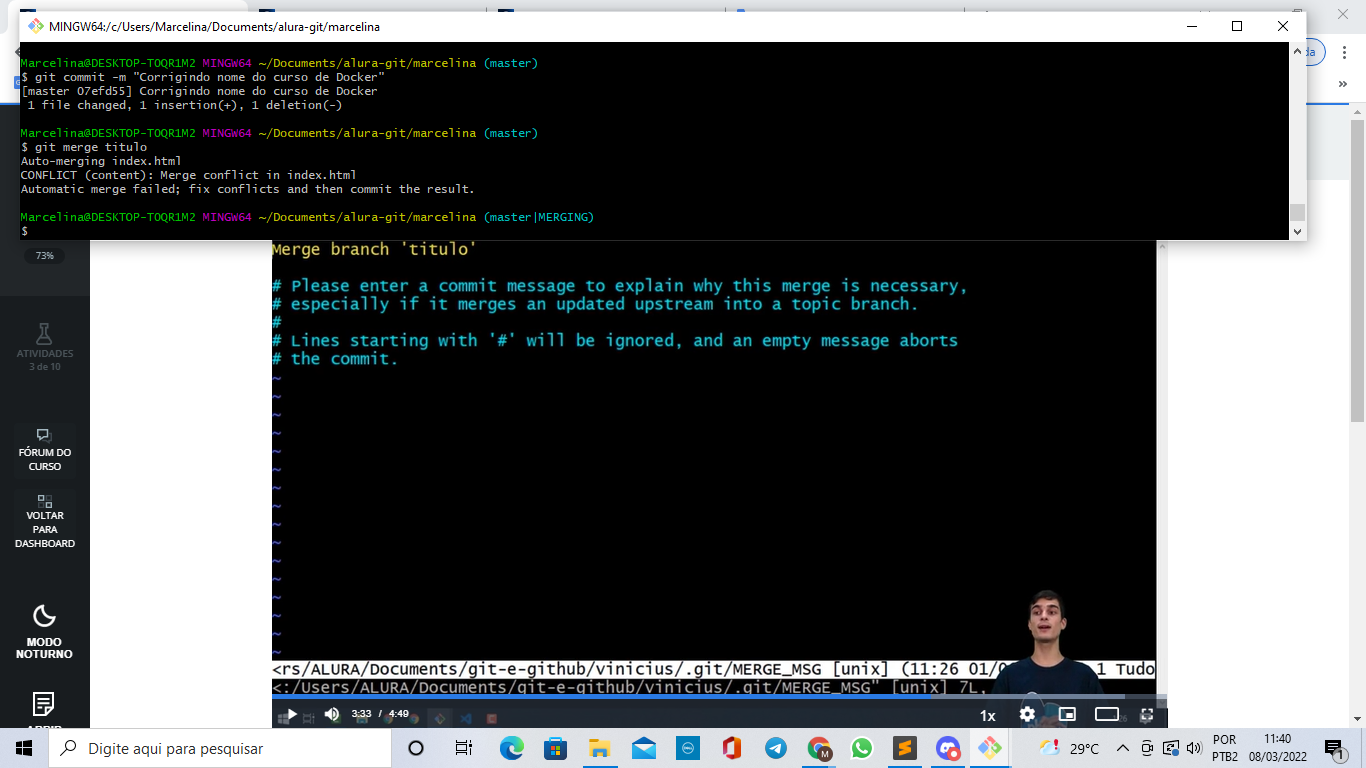
Task: Open File Explorer from taskbar
Action: coord(599,748)
